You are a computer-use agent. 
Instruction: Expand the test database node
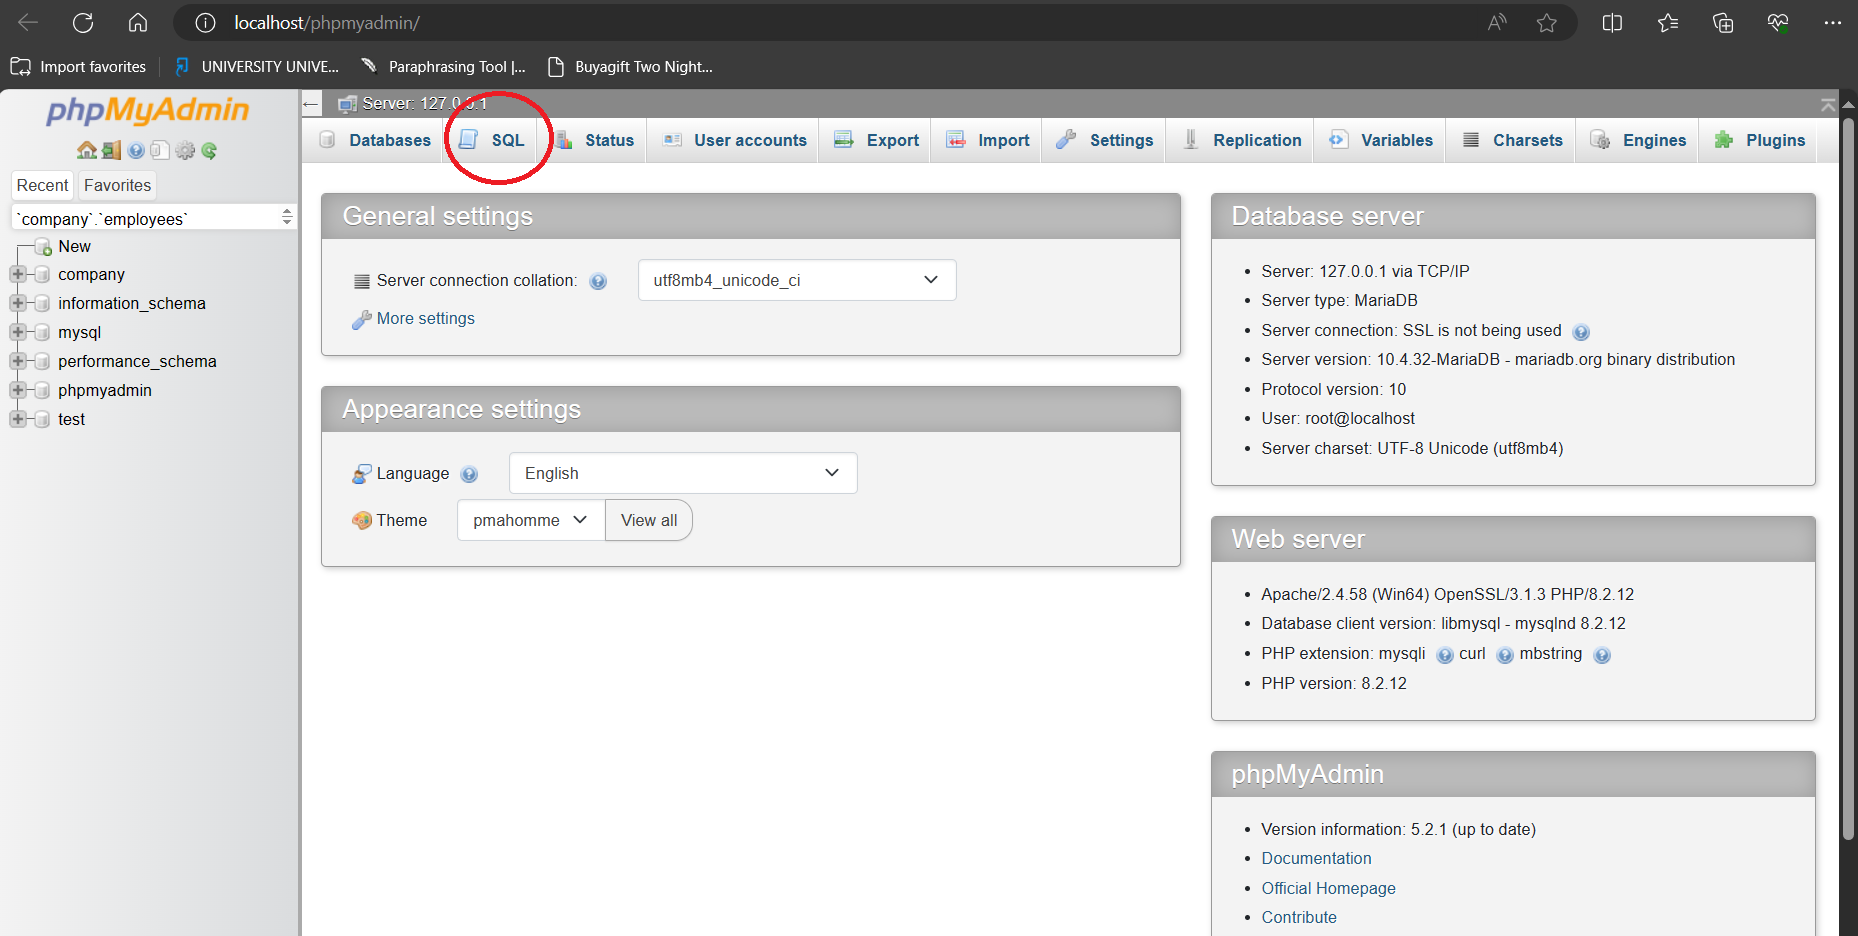pos(17,419)
